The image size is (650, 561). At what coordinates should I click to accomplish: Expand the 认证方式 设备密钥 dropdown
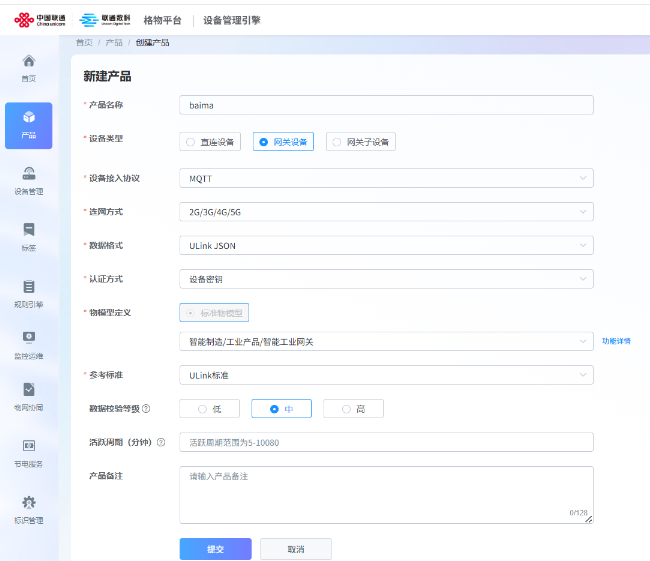pos(386,279)
